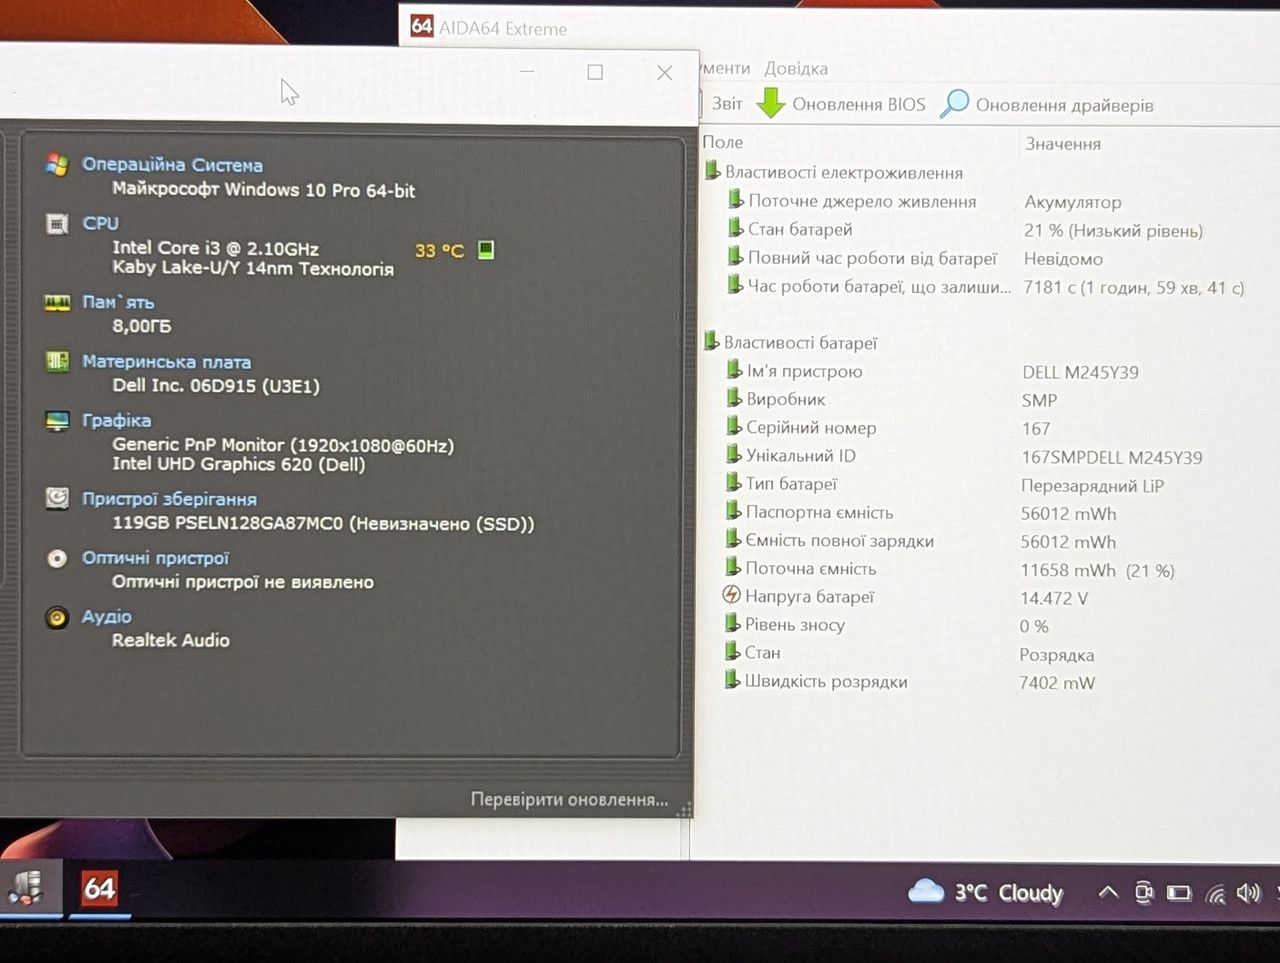Viewport: 1280px width, 963px height.
Task: Click the green arrow icon of Оновлення BIOS
Action: (x=771, y=103)
